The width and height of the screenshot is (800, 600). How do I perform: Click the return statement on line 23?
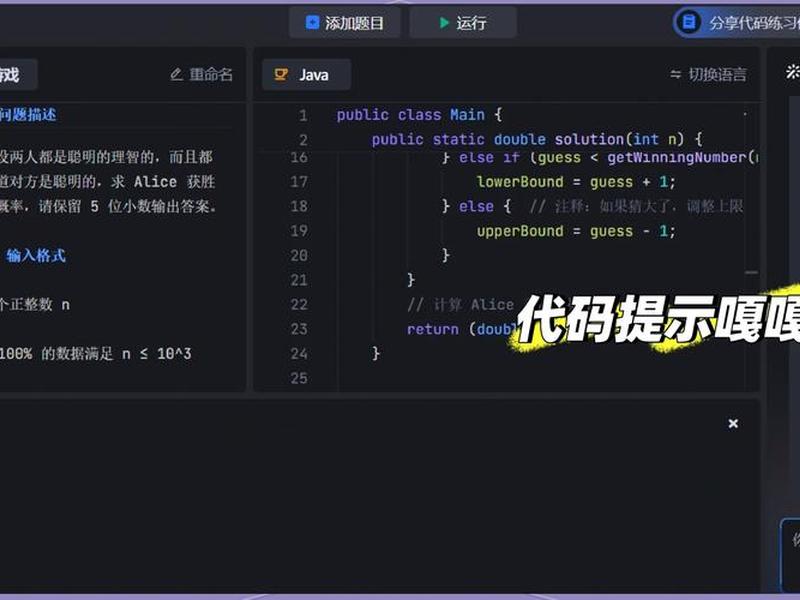[x=461, y=329]
